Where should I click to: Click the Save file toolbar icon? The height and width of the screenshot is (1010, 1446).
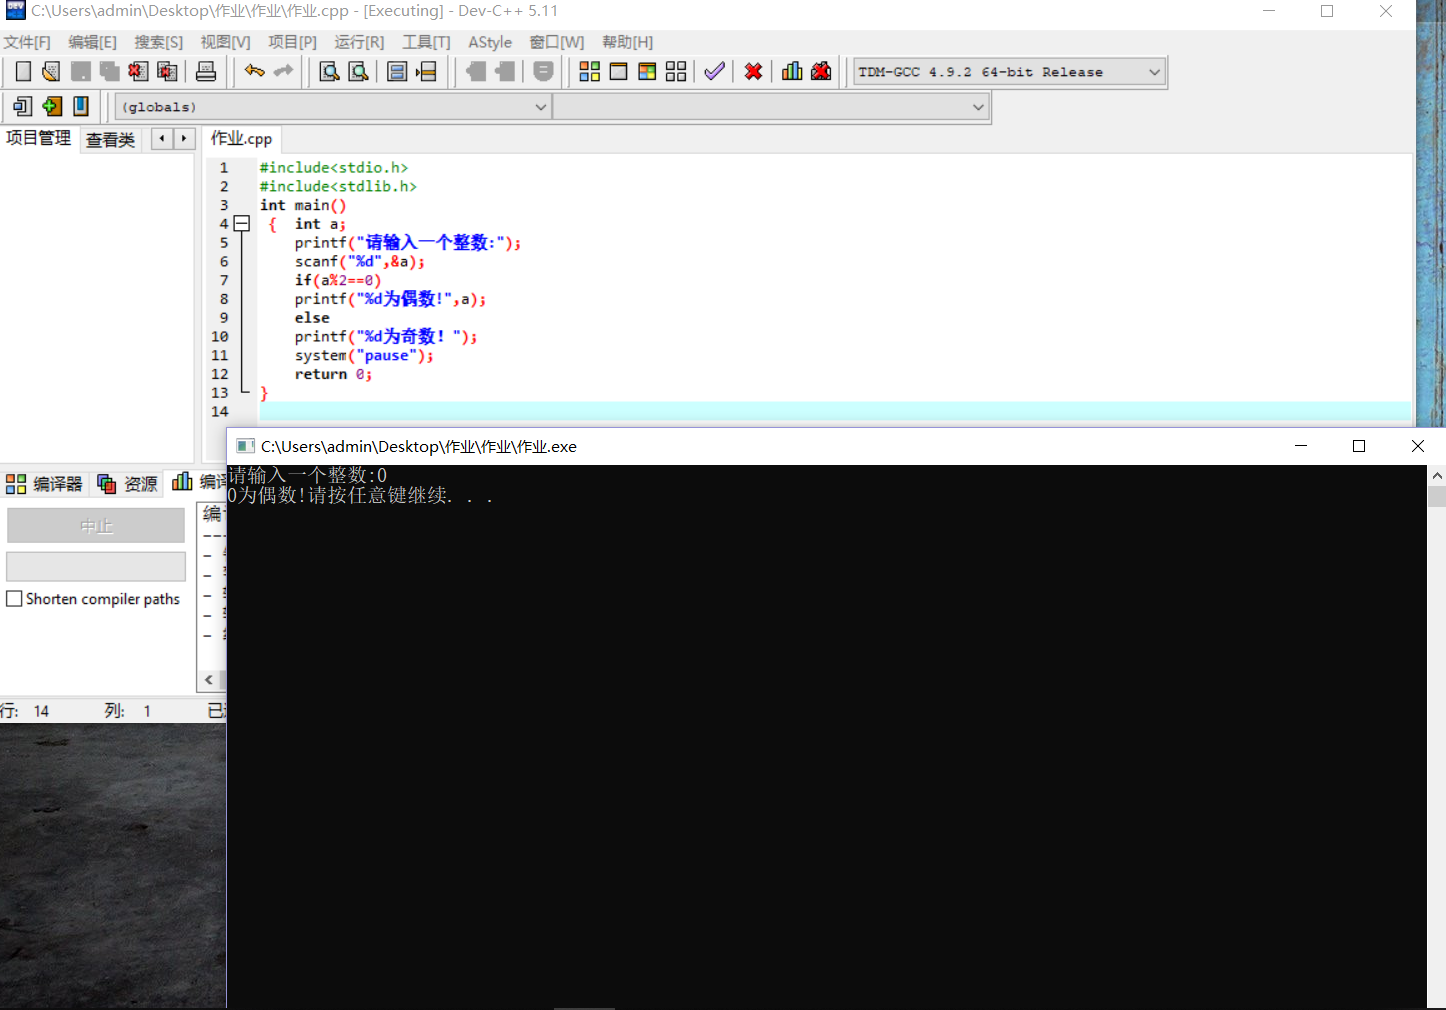click(x=81, y=72)
